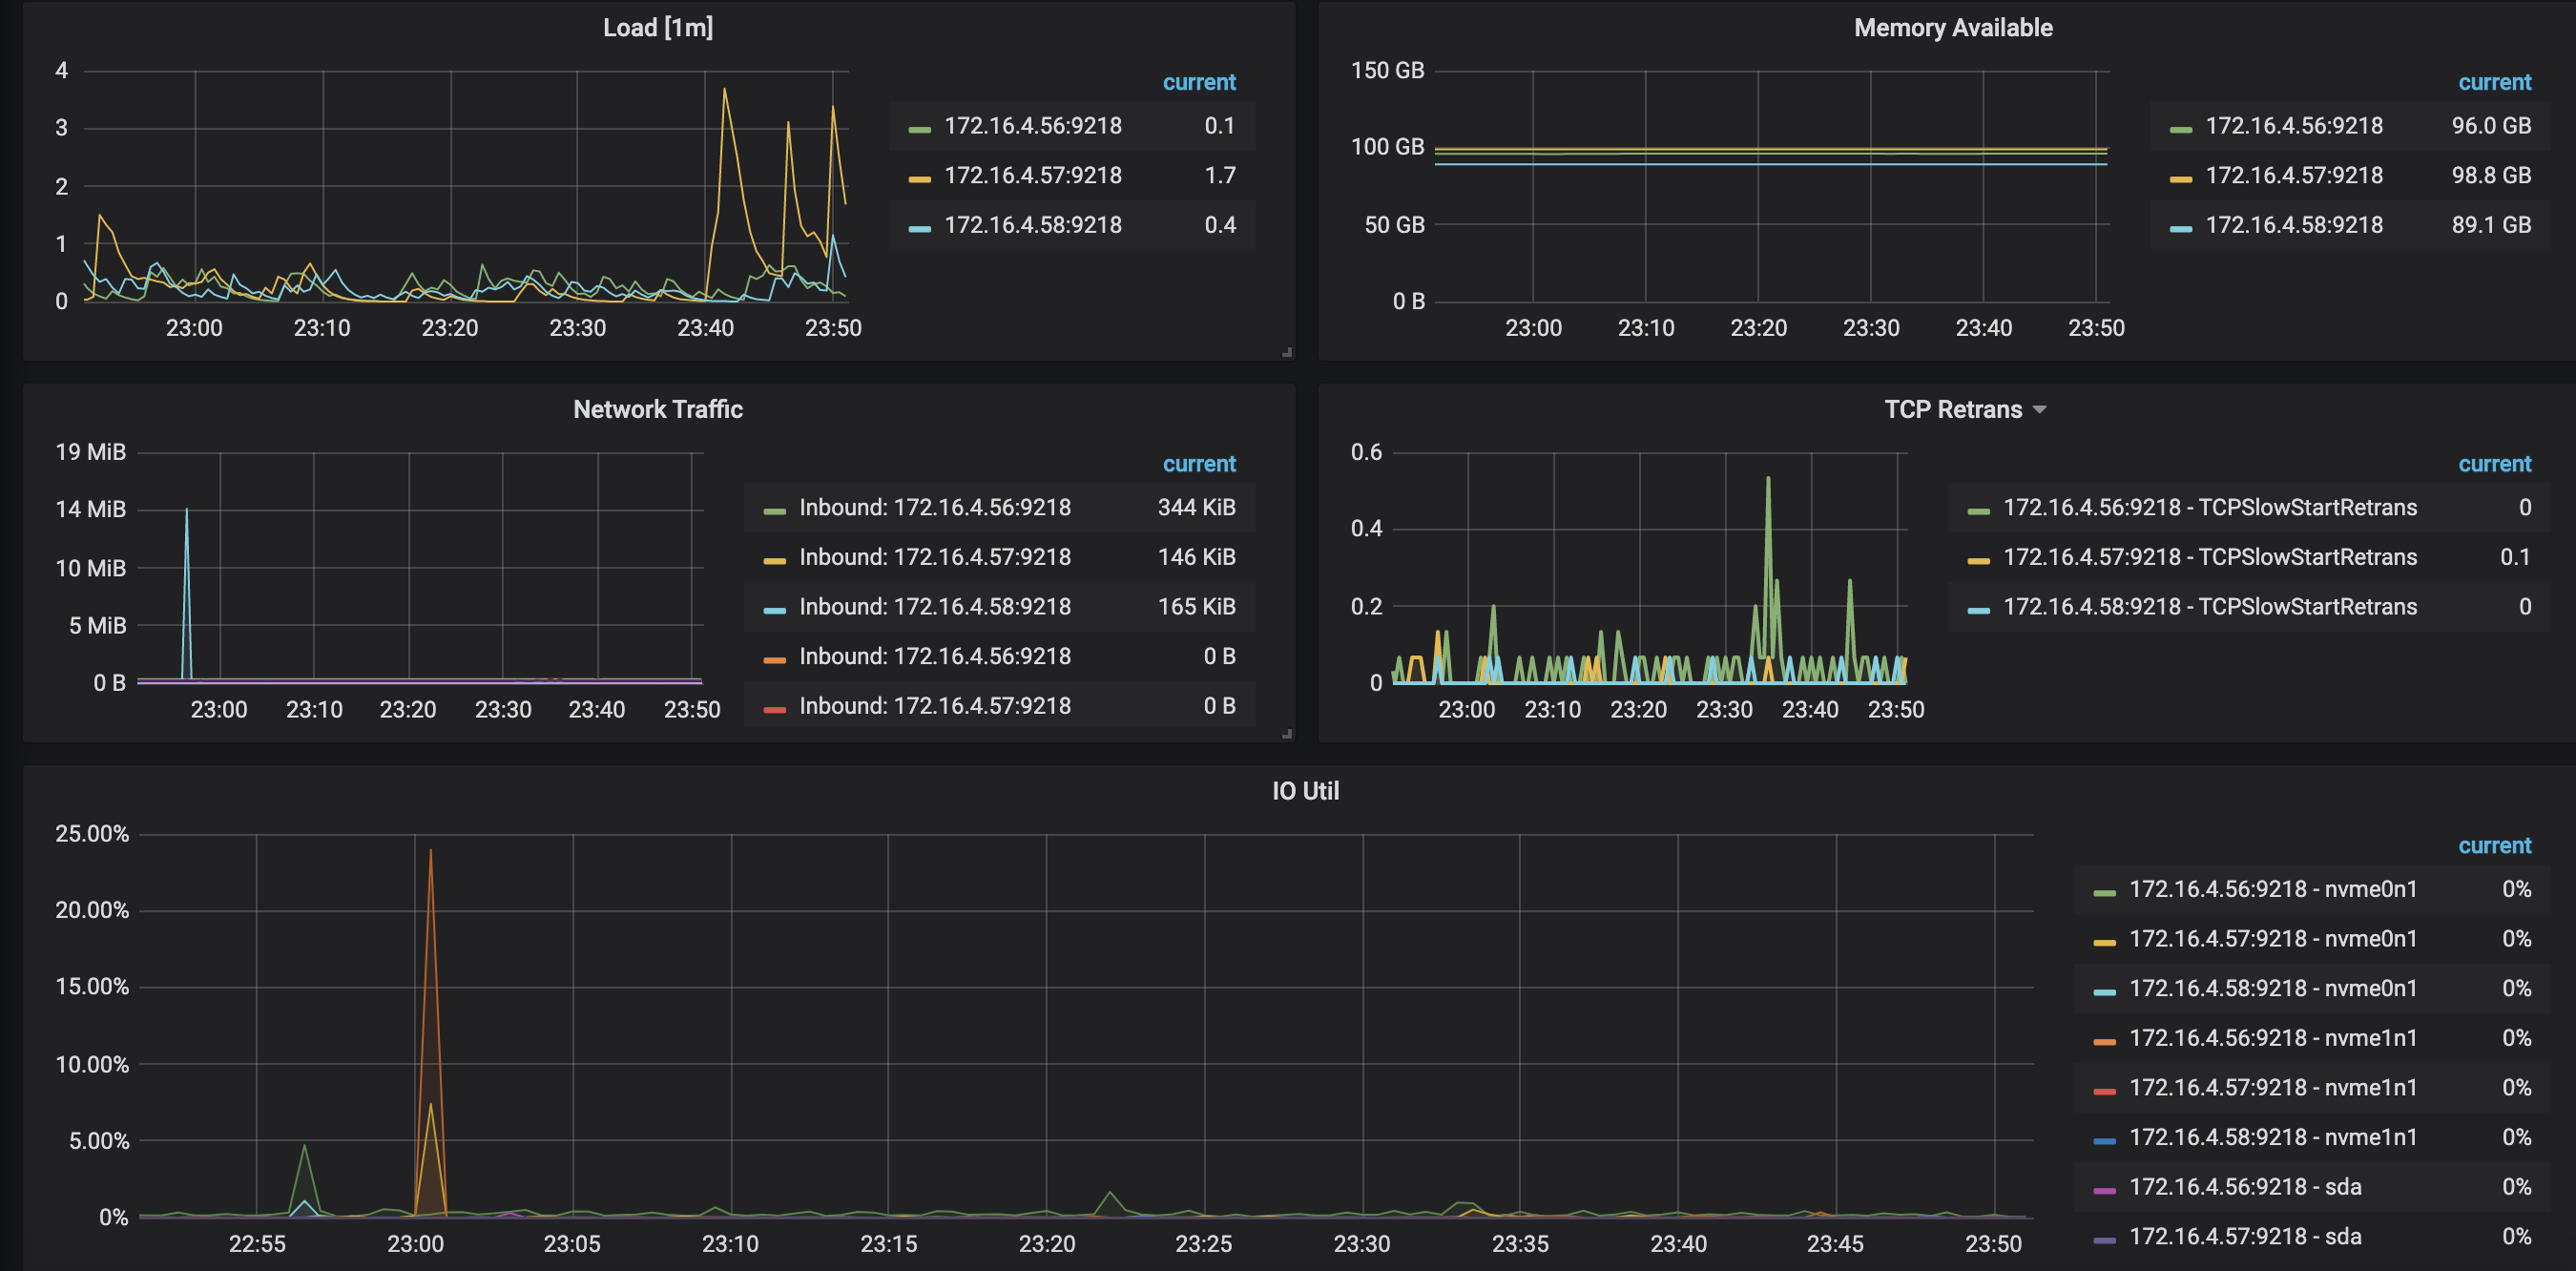The height and width of the screenshot is (1271, 2576).
Task: Open the TCP Retrans title caret menu
Action: coord(2040,410)
